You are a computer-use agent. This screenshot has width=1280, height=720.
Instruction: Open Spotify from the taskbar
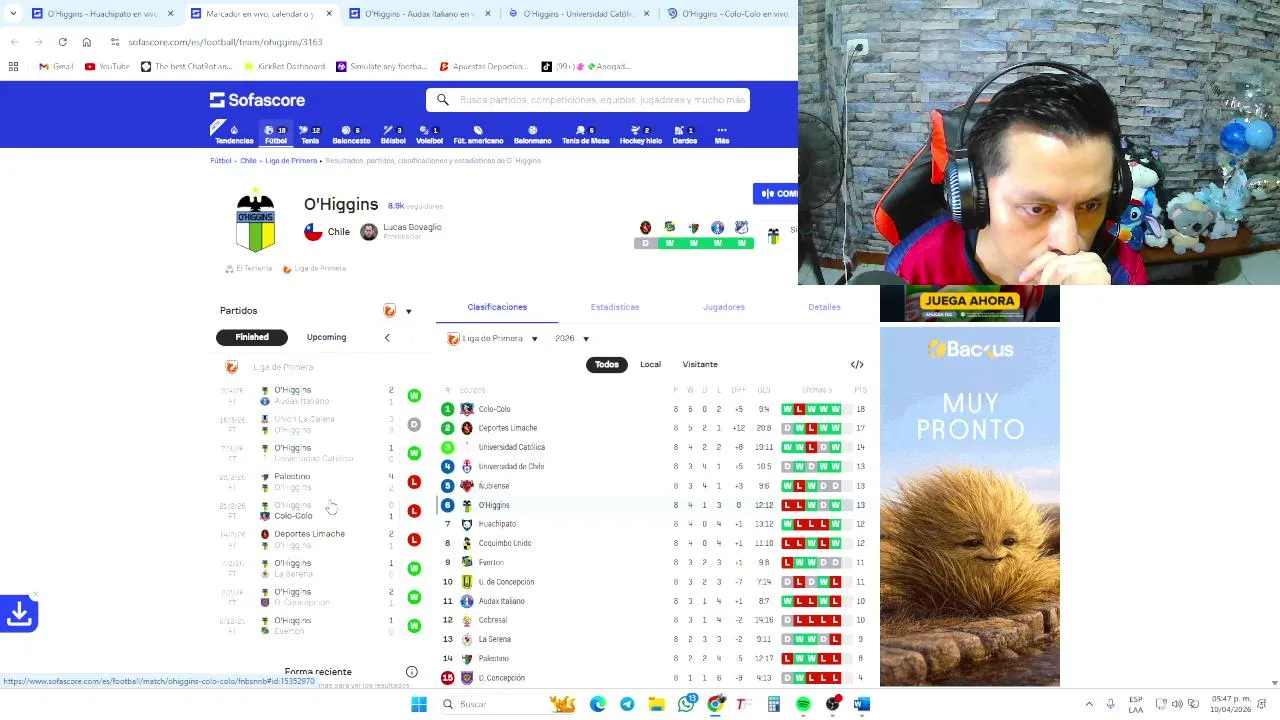(803, 704)
